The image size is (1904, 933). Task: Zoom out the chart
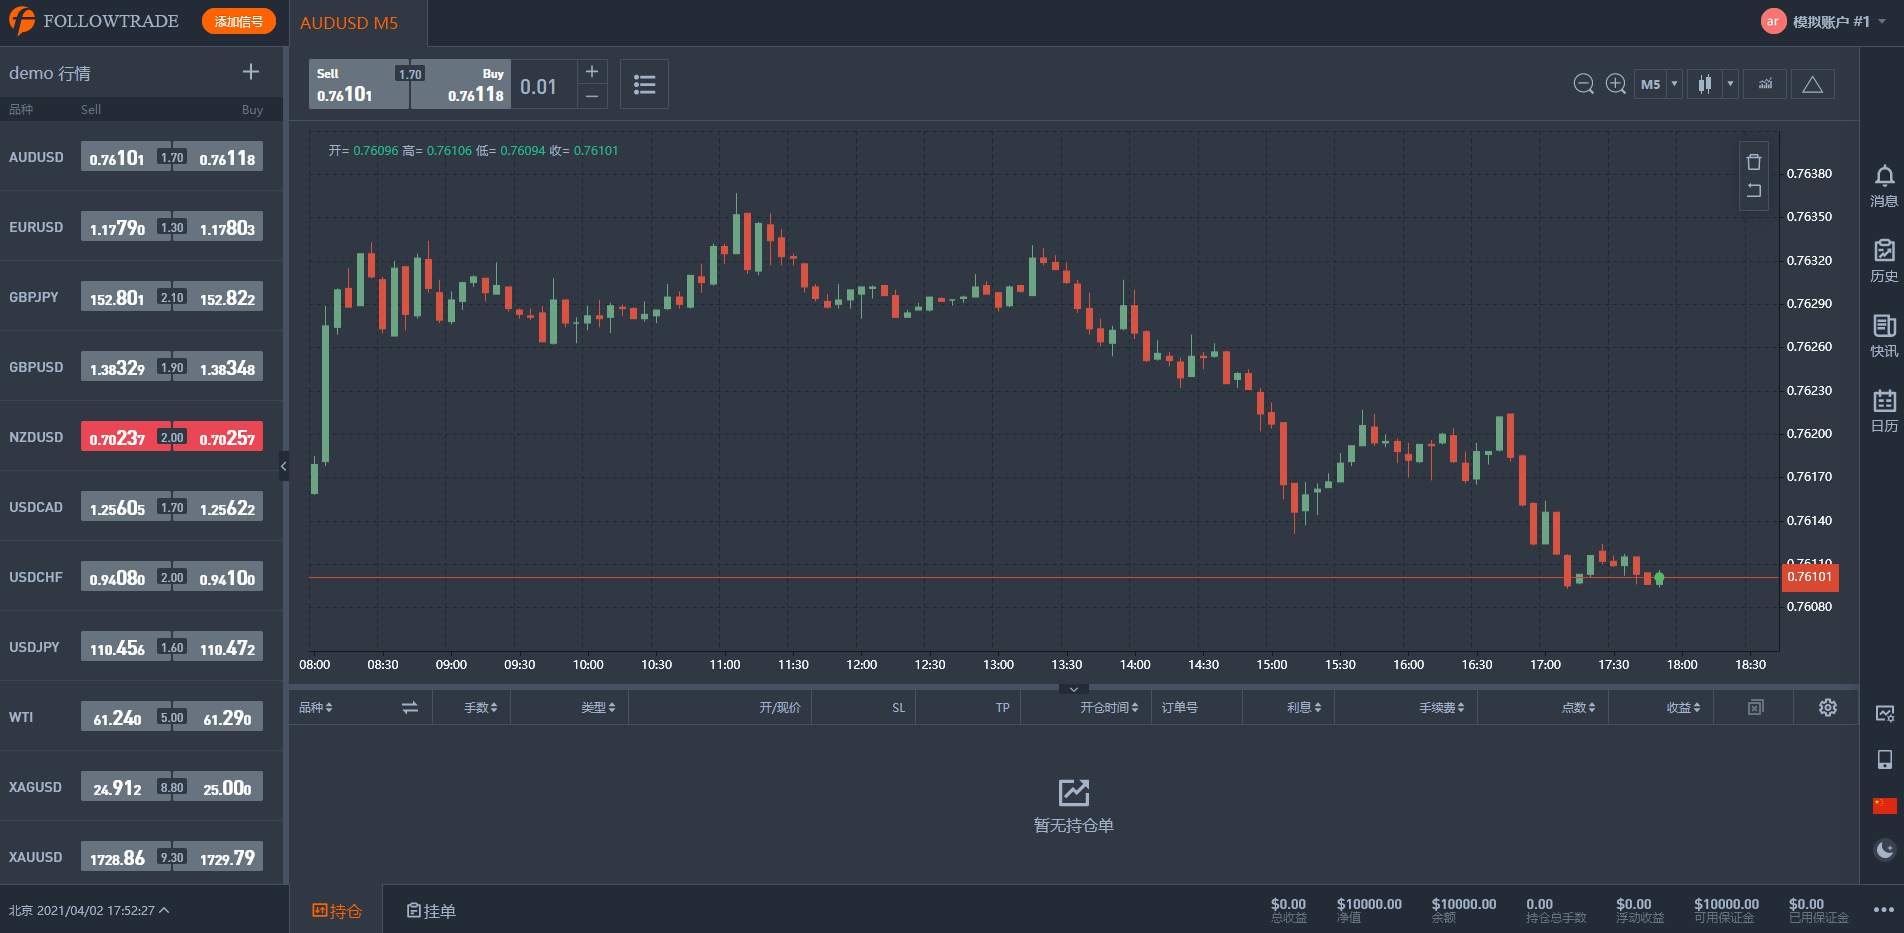point(1583,84)
